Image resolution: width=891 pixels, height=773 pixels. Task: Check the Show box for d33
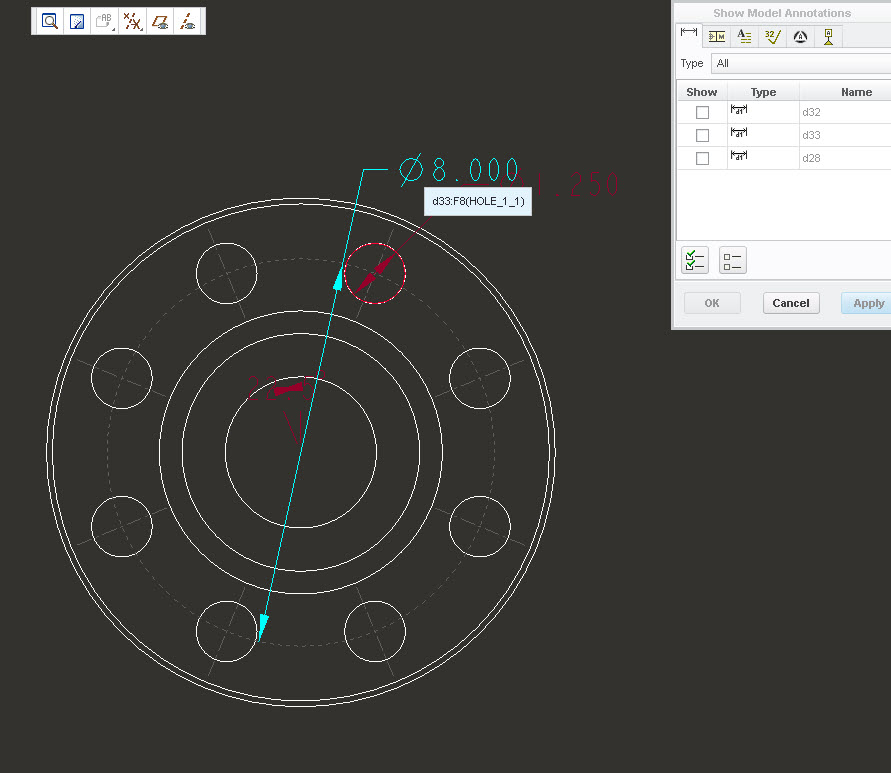point(702,135)
